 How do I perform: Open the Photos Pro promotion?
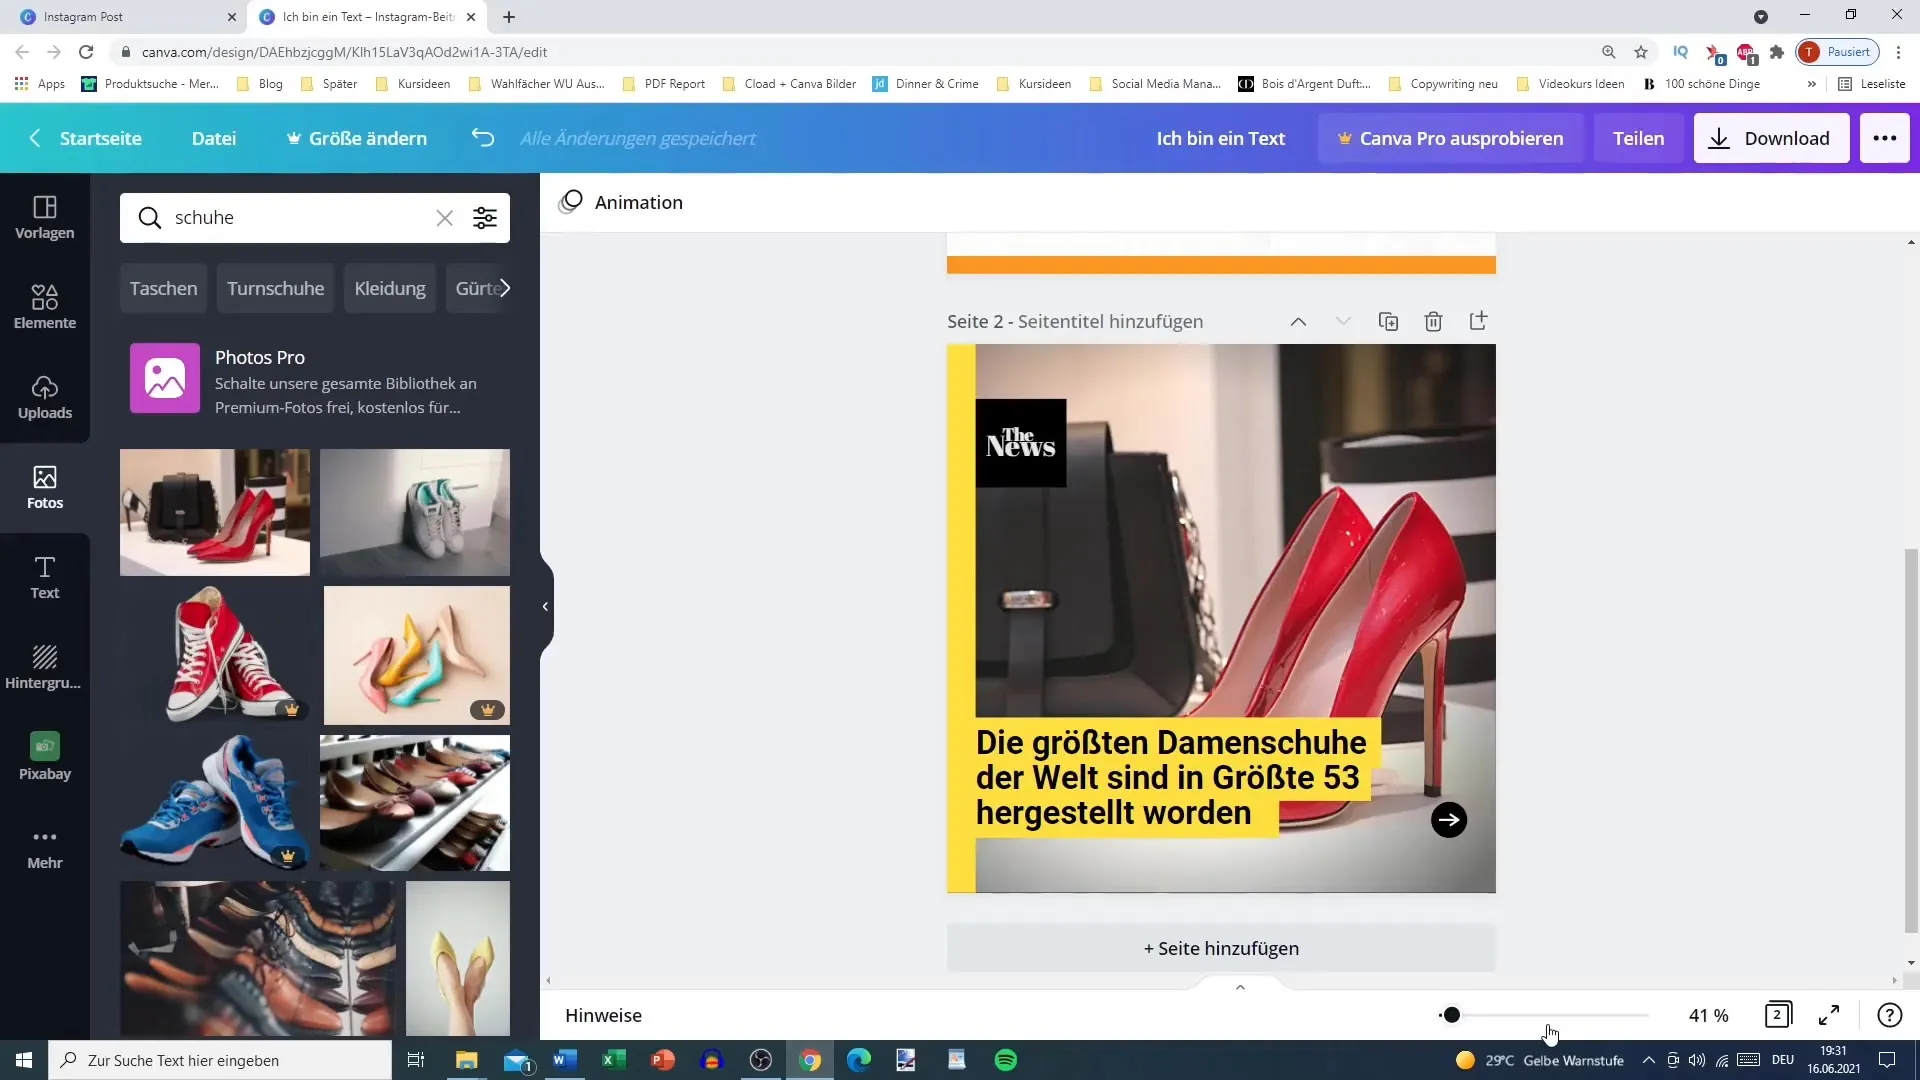pyautogui.click(x=315, y=380)
